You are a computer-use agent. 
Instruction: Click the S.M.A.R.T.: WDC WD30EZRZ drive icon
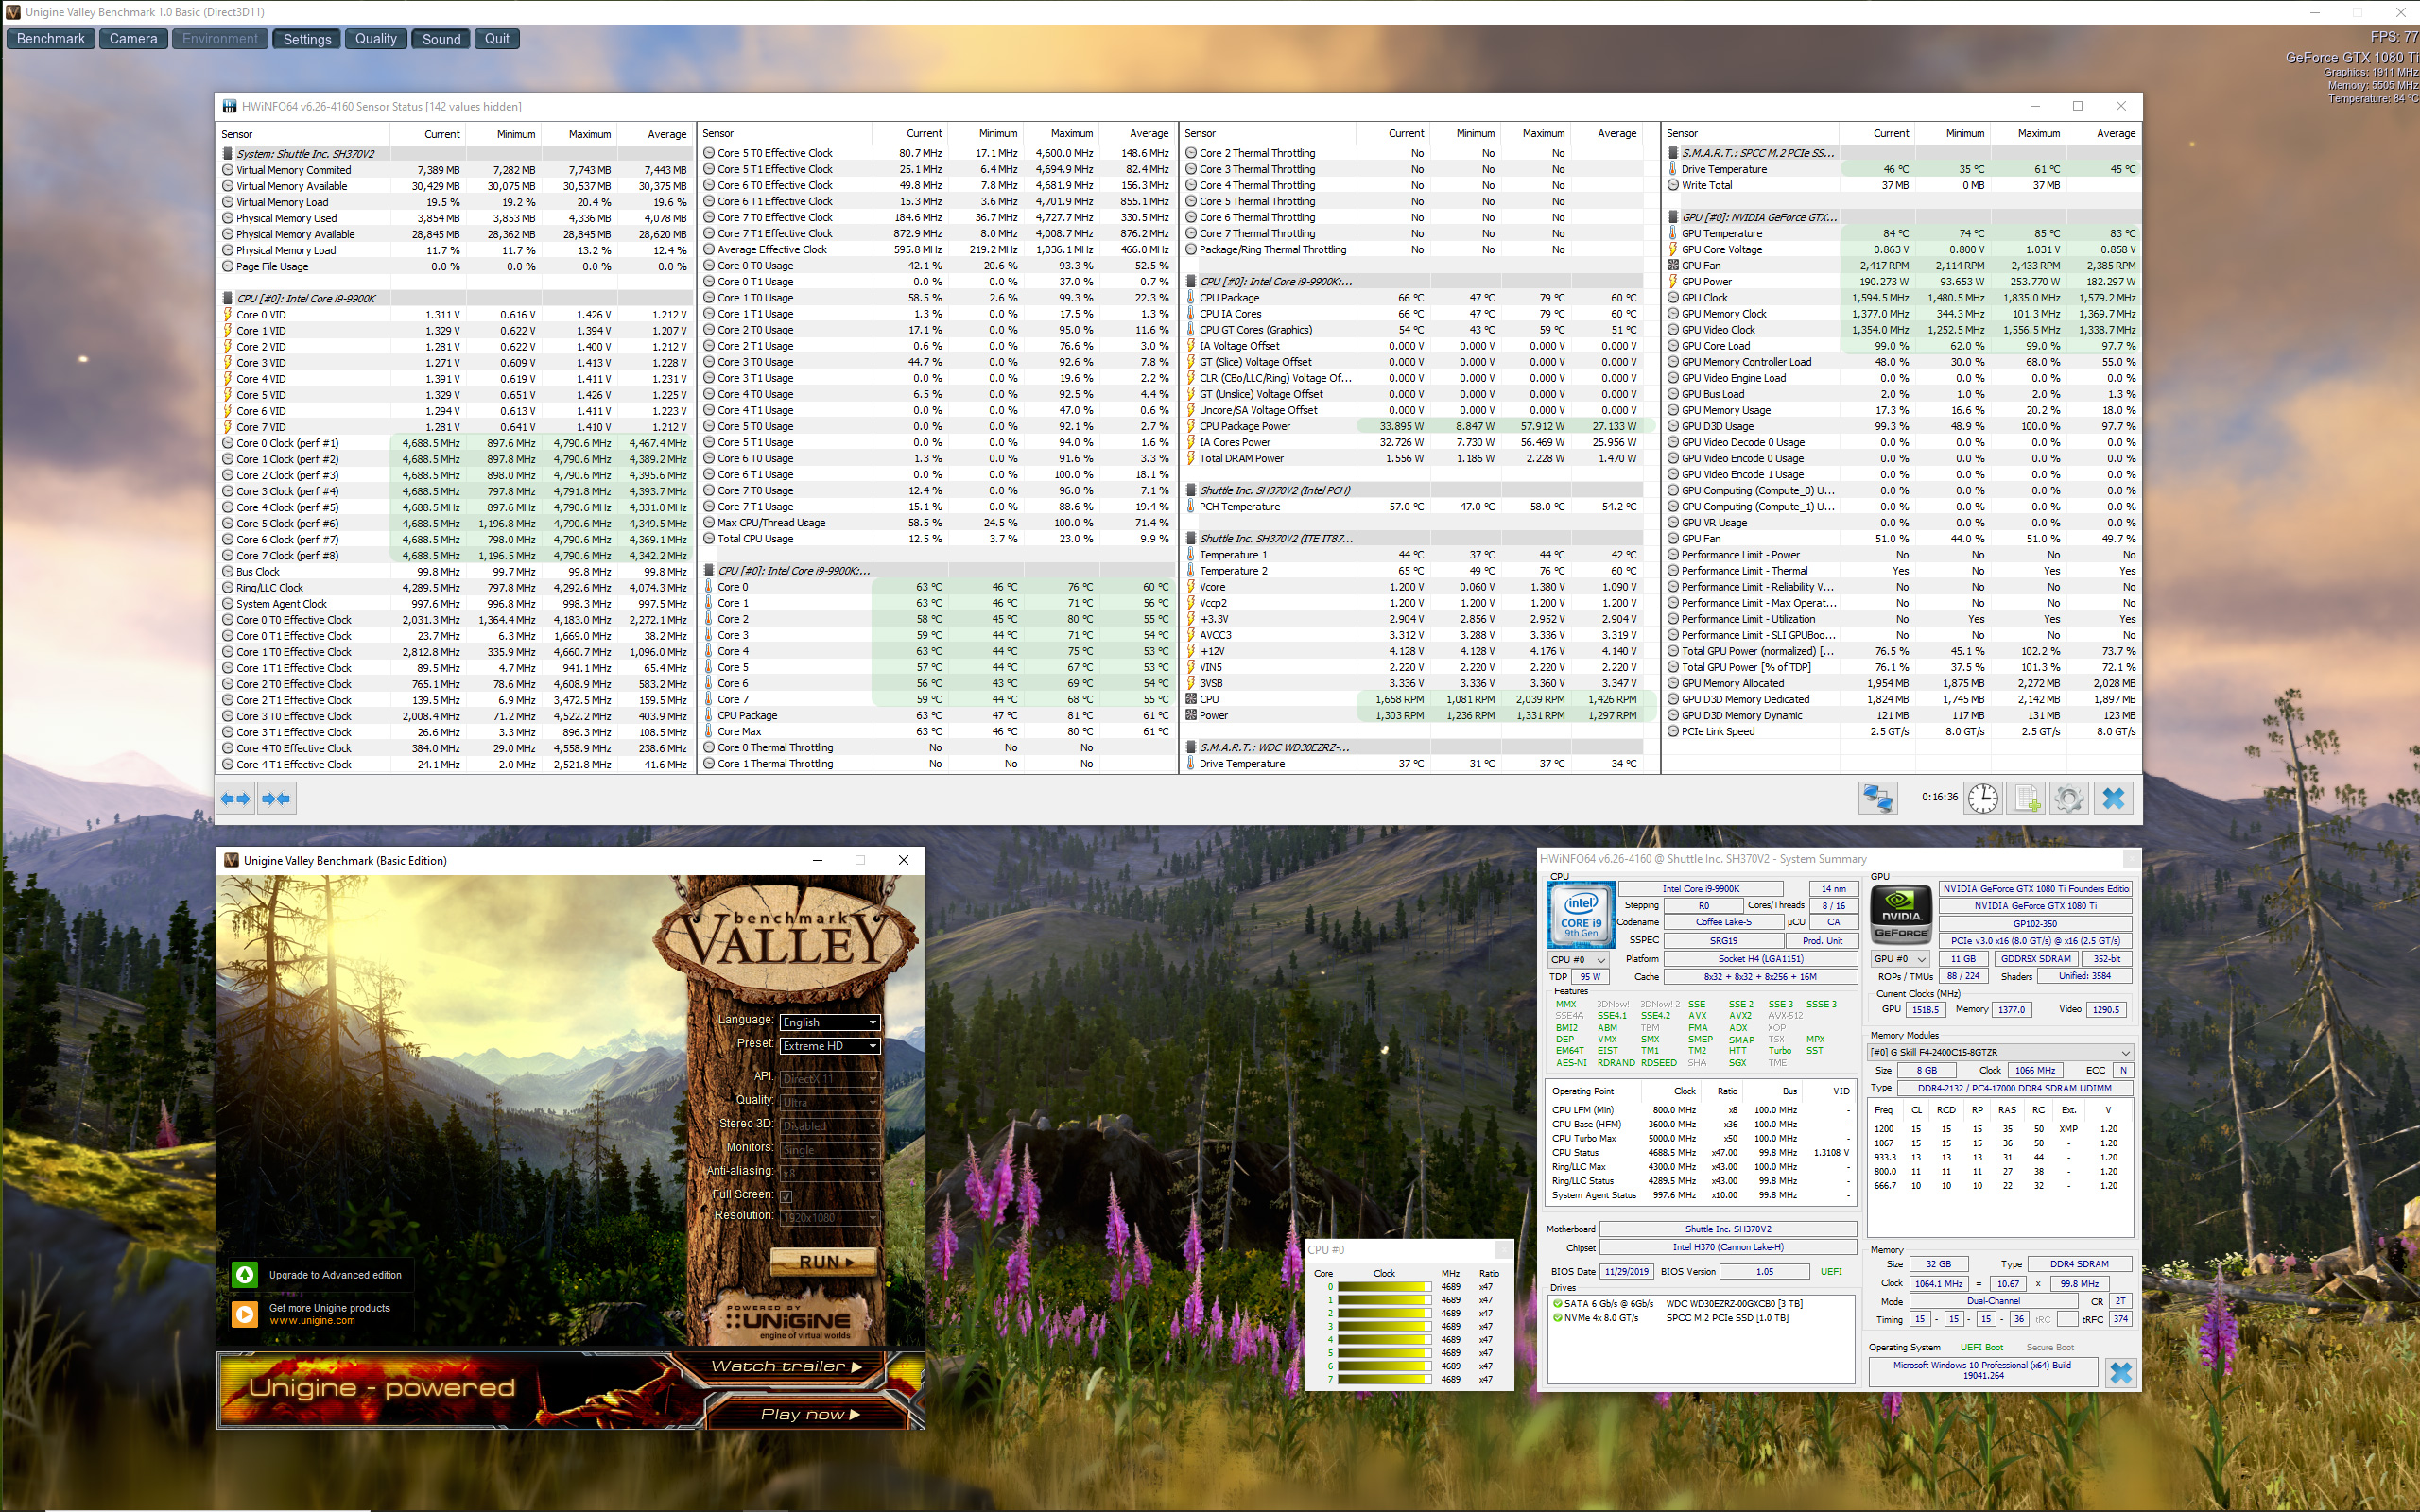[x=1192, y=747]
